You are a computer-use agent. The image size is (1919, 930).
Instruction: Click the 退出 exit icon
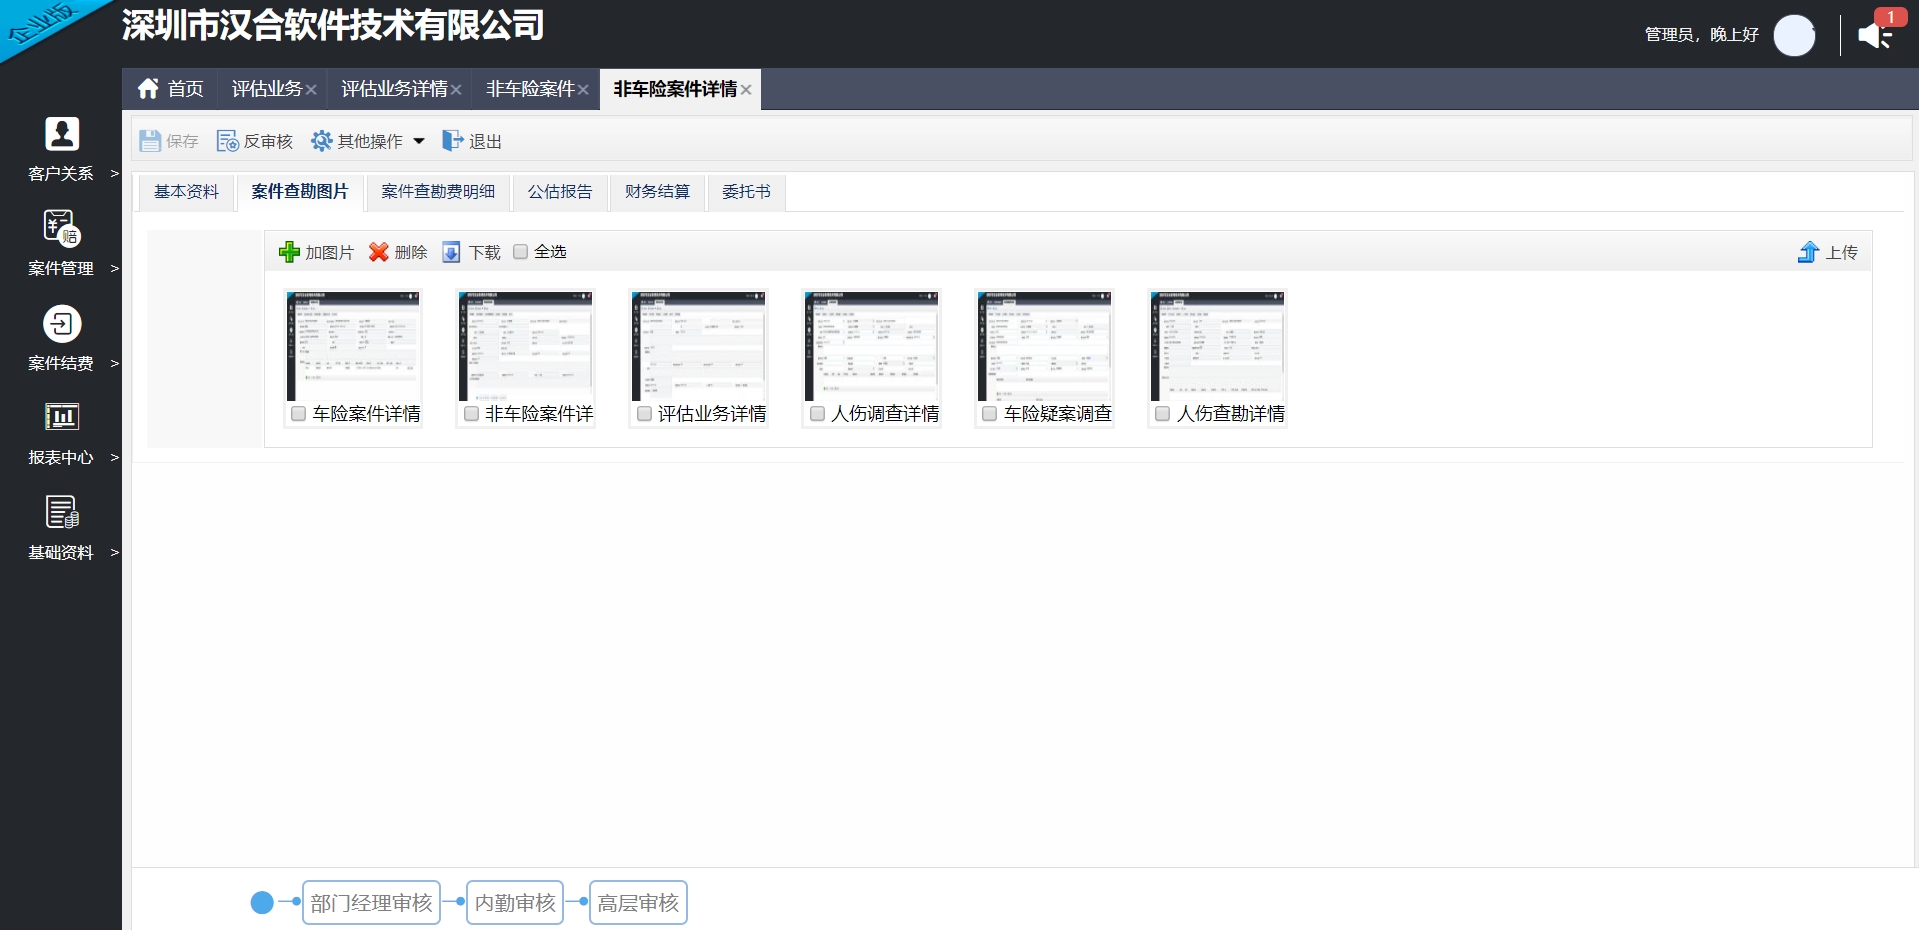453,141
